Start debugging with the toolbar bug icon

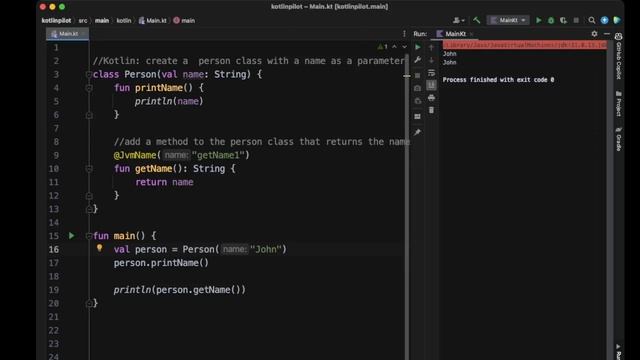coord(551,20)
